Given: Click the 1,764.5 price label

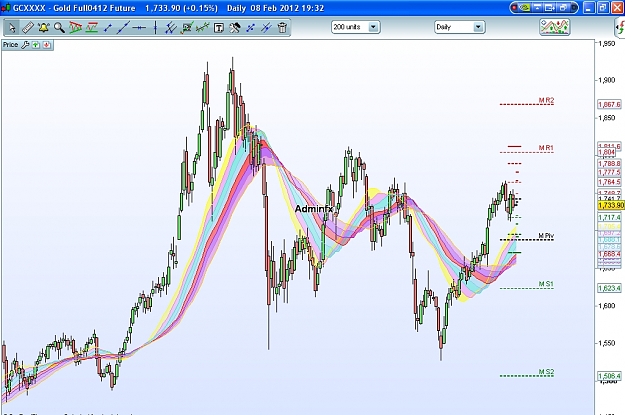Looking at the screenshot, I should [x=609, y=182].
